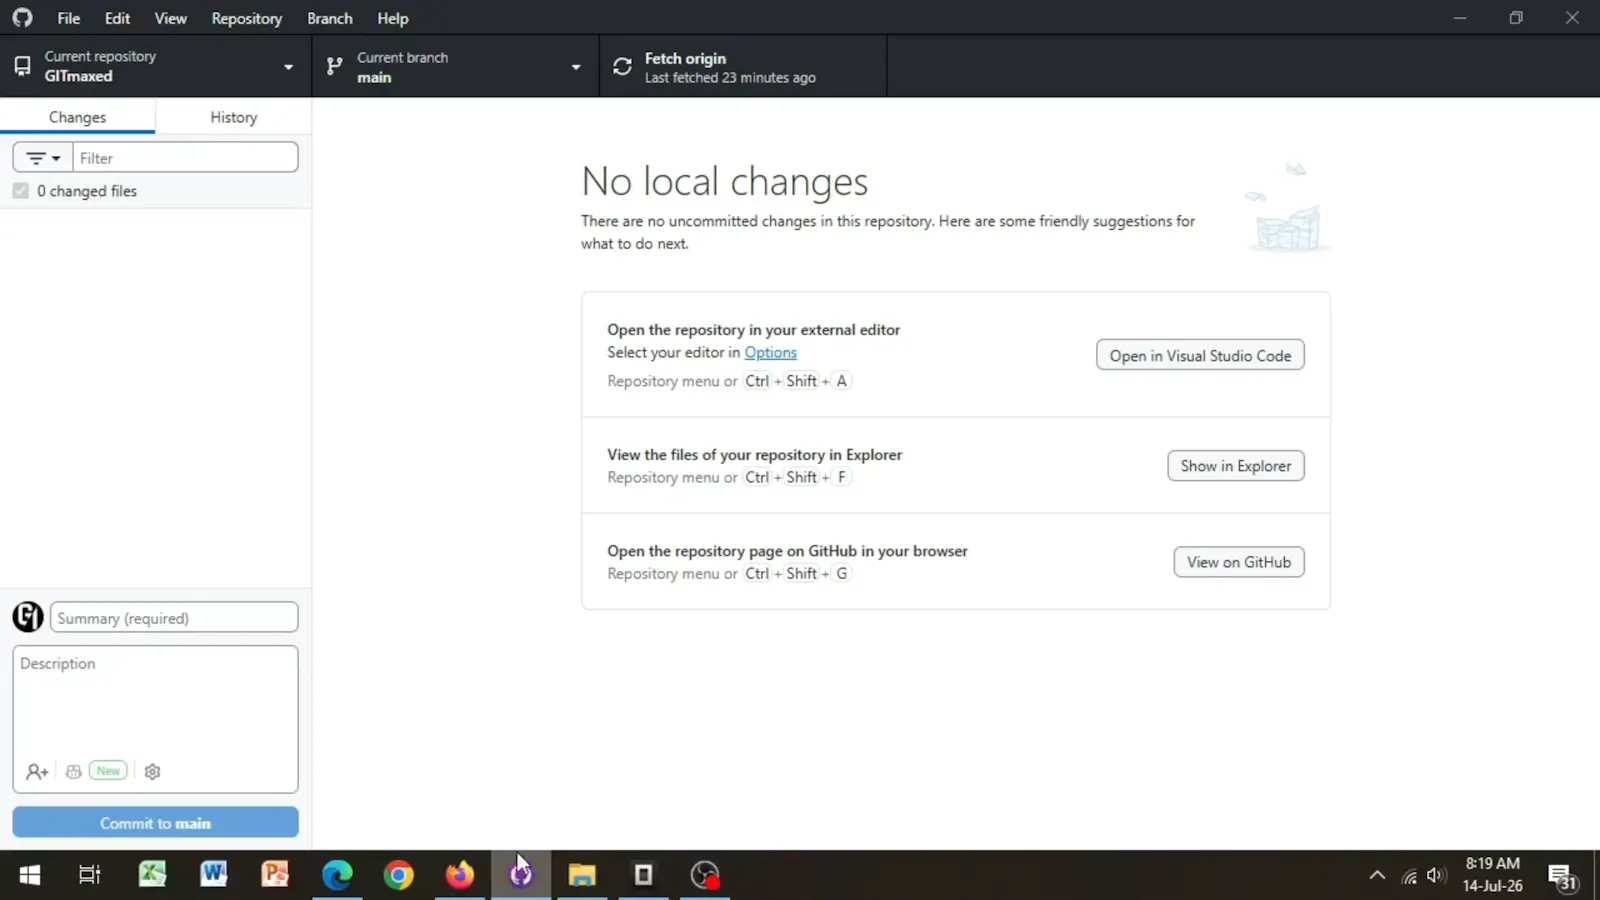1600x900 pixels.
Task: Click the Copilot generate commit message icon
Action: tap(73, 771)
